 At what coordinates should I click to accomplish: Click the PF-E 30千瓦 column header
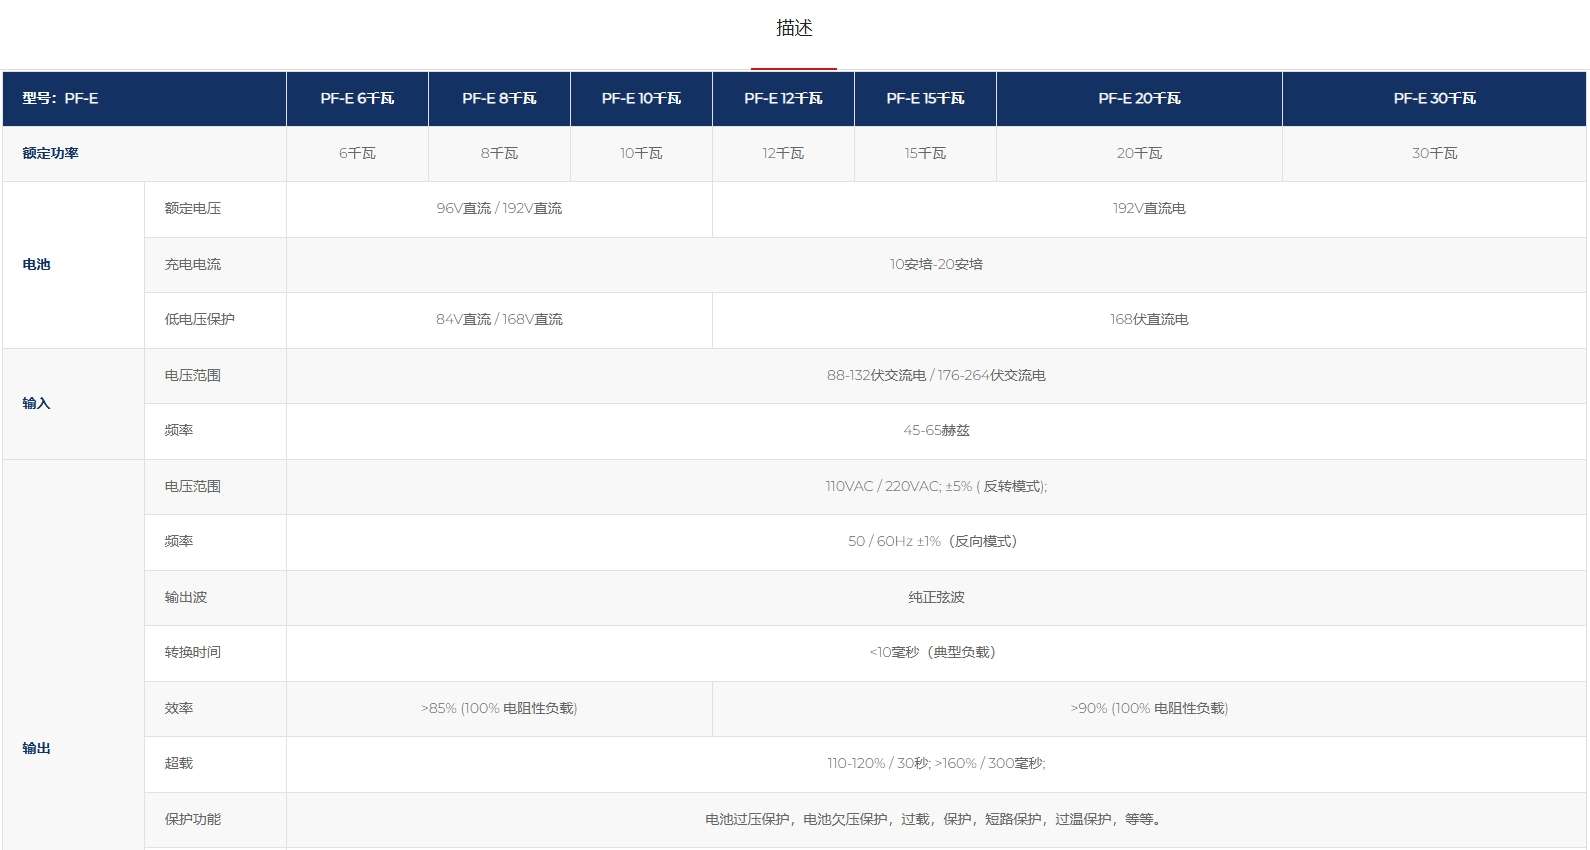(1434, 99)
